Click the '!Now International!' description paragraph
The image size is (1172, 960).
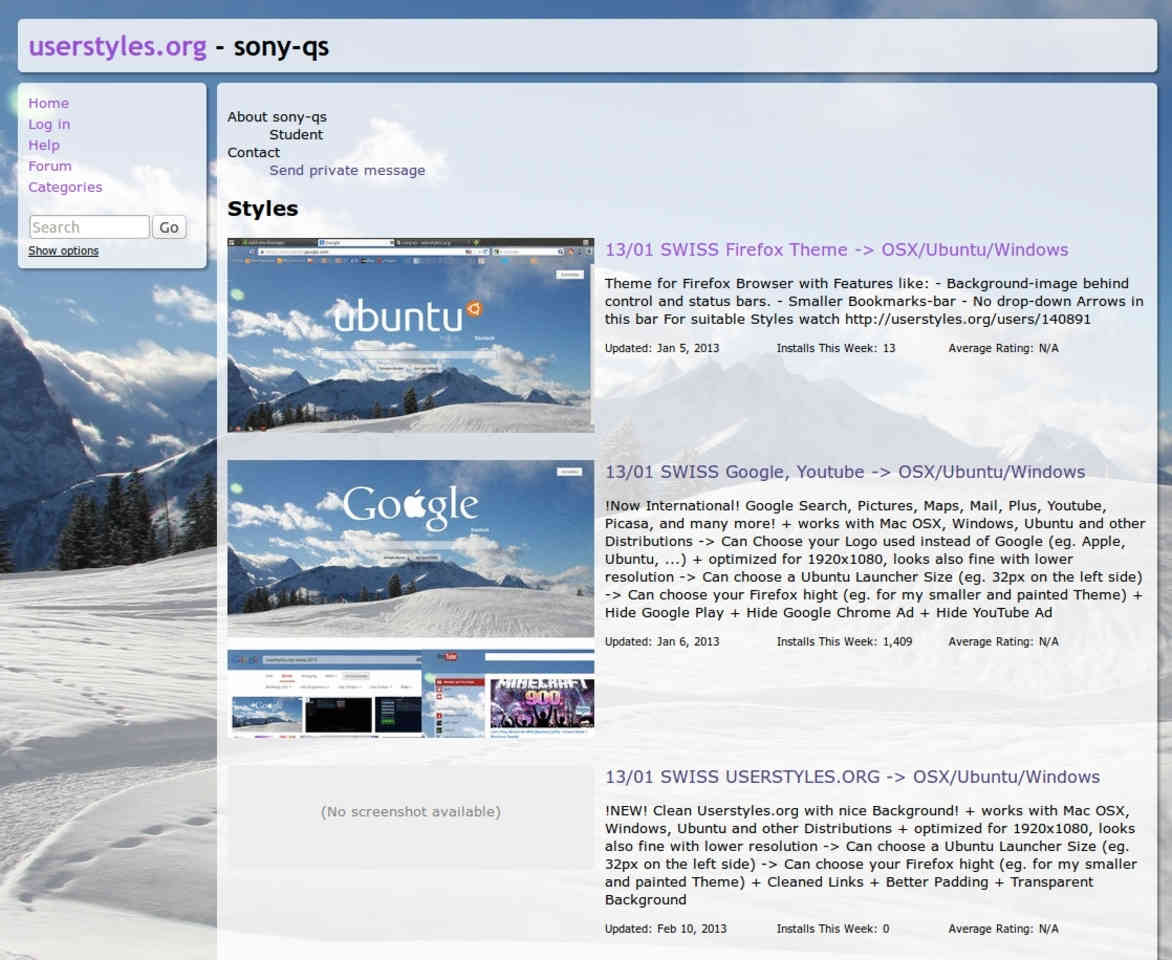click(x=875, y=559)
